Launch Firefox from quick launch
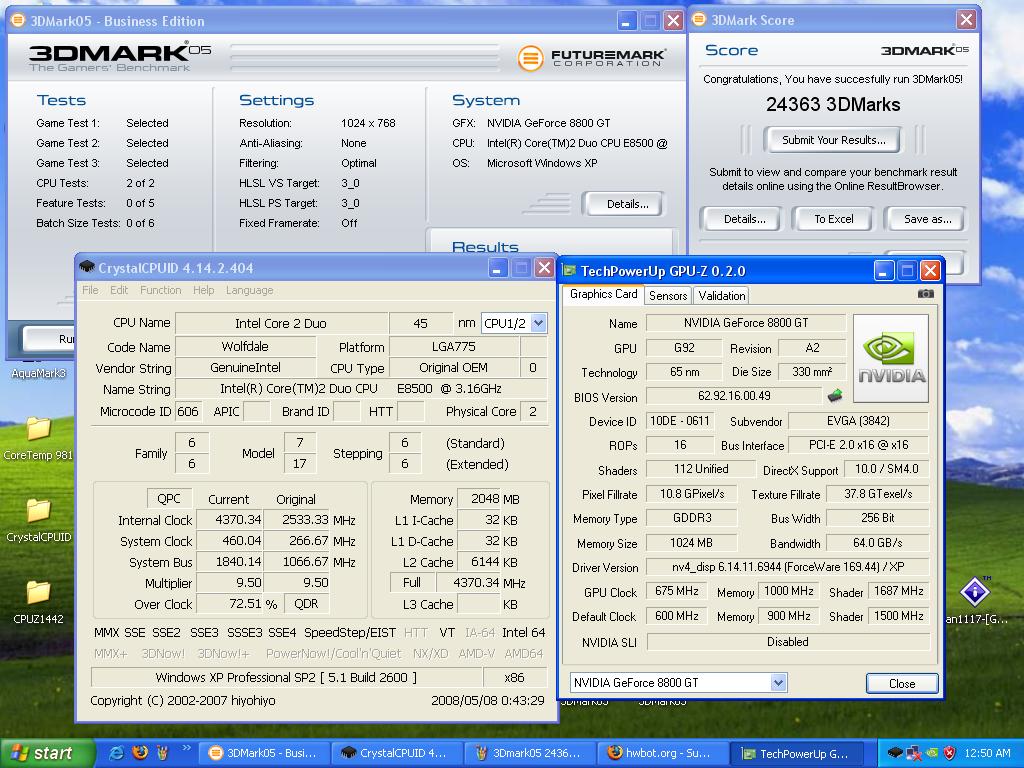Image resolution: width=1024 pixels, height=768 pixels. coord(140,753)
